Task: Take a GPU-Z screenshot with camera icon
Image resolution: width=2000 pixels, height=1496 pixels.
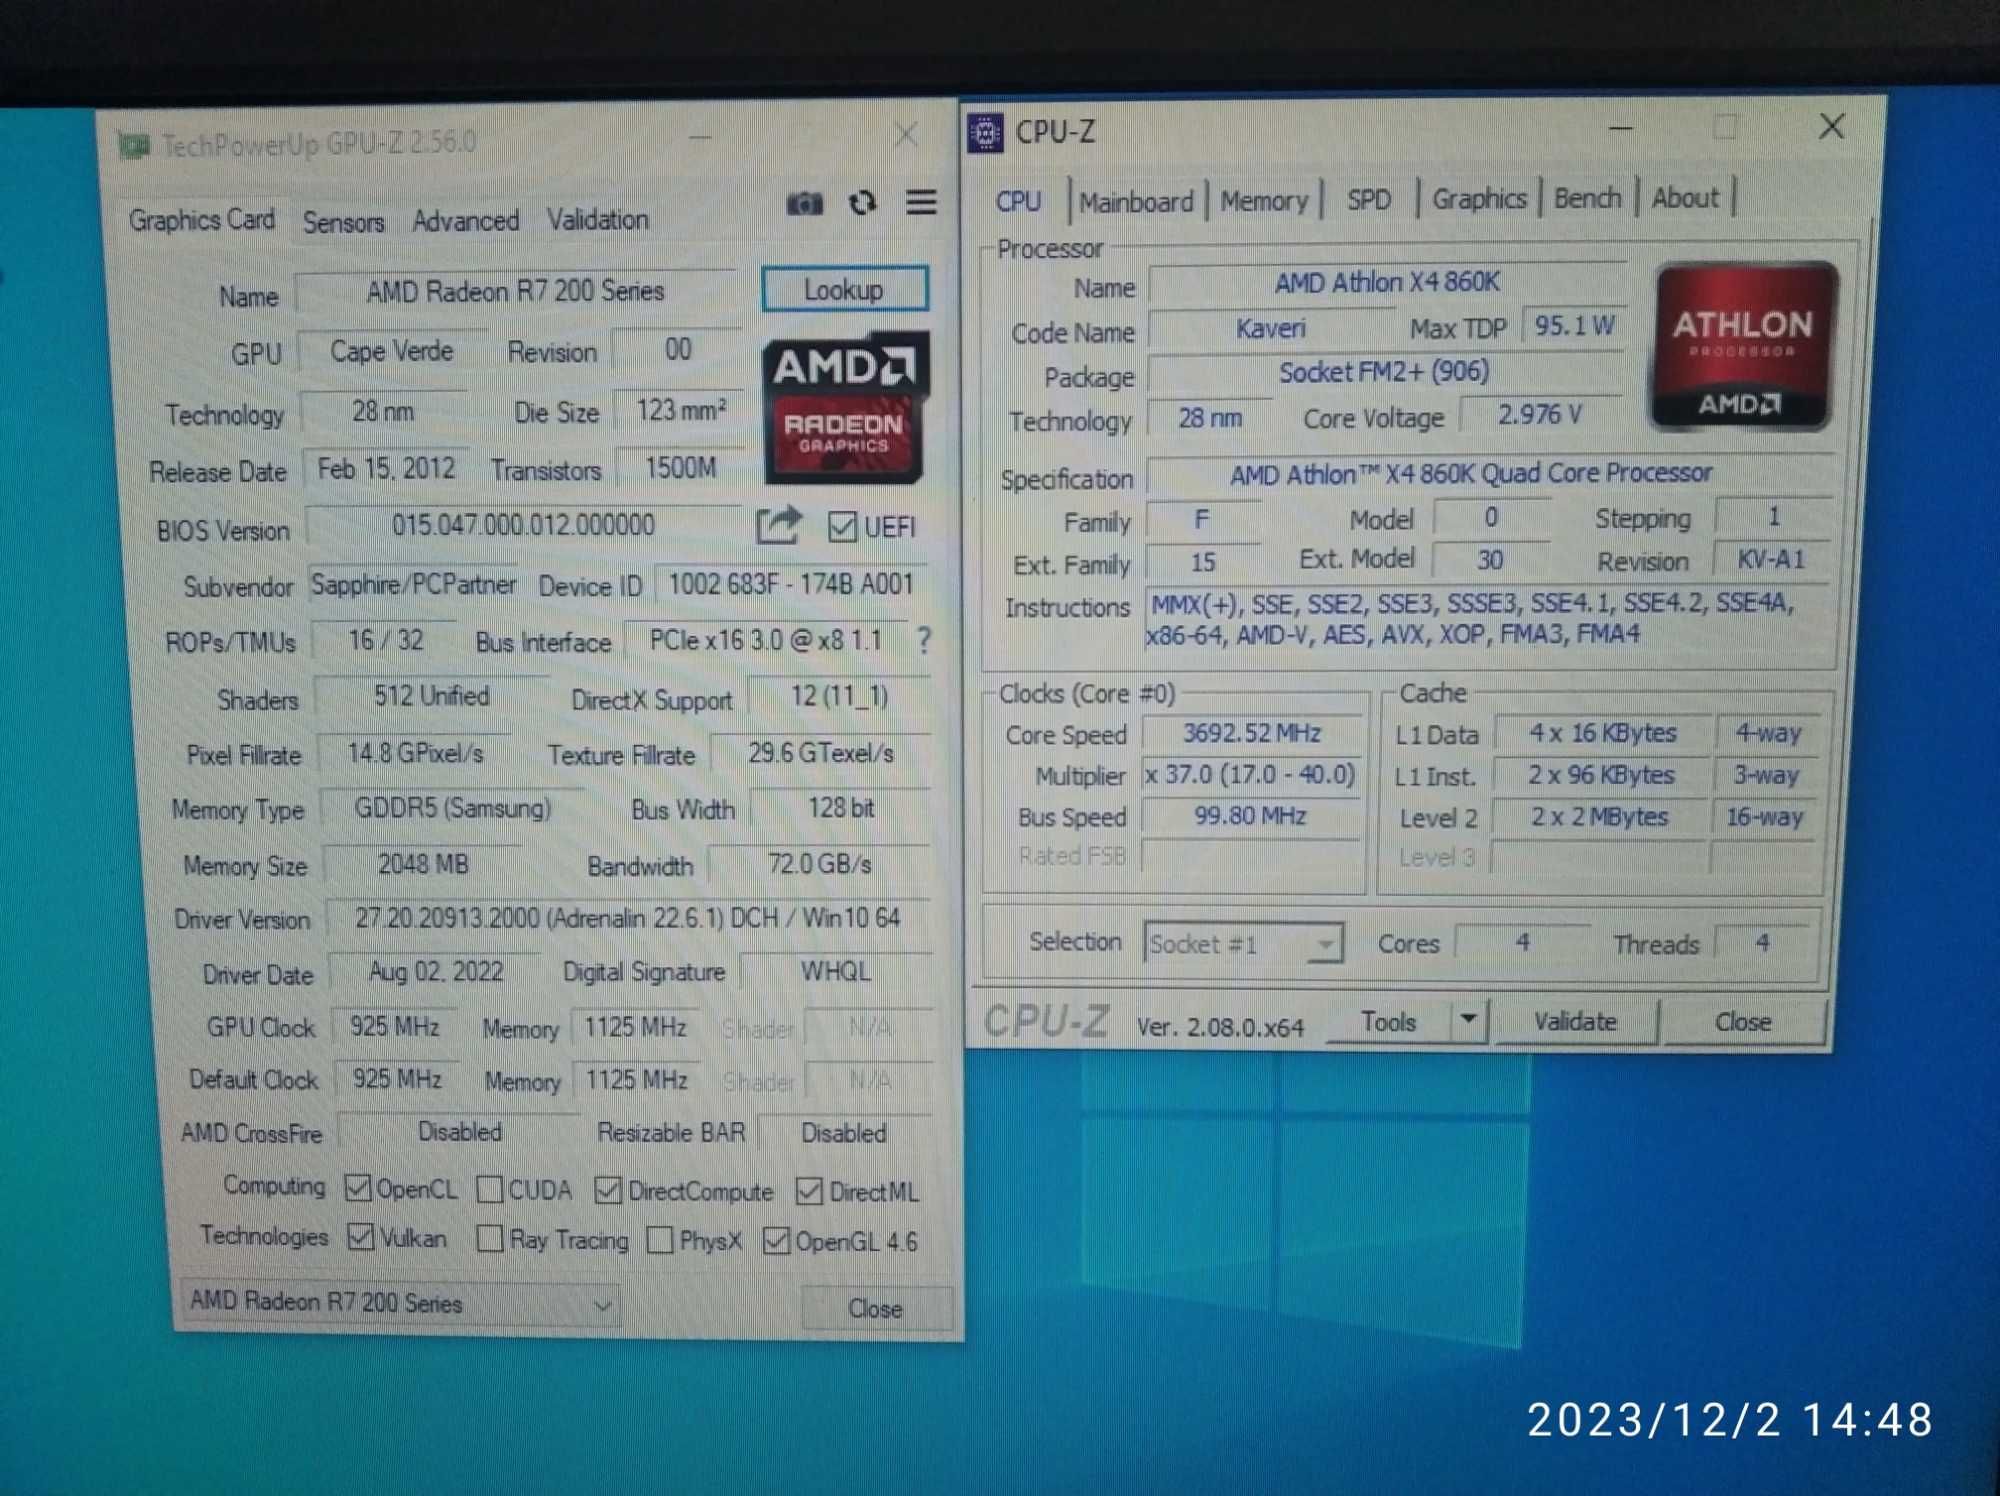Action: click(x=804, y=204)
